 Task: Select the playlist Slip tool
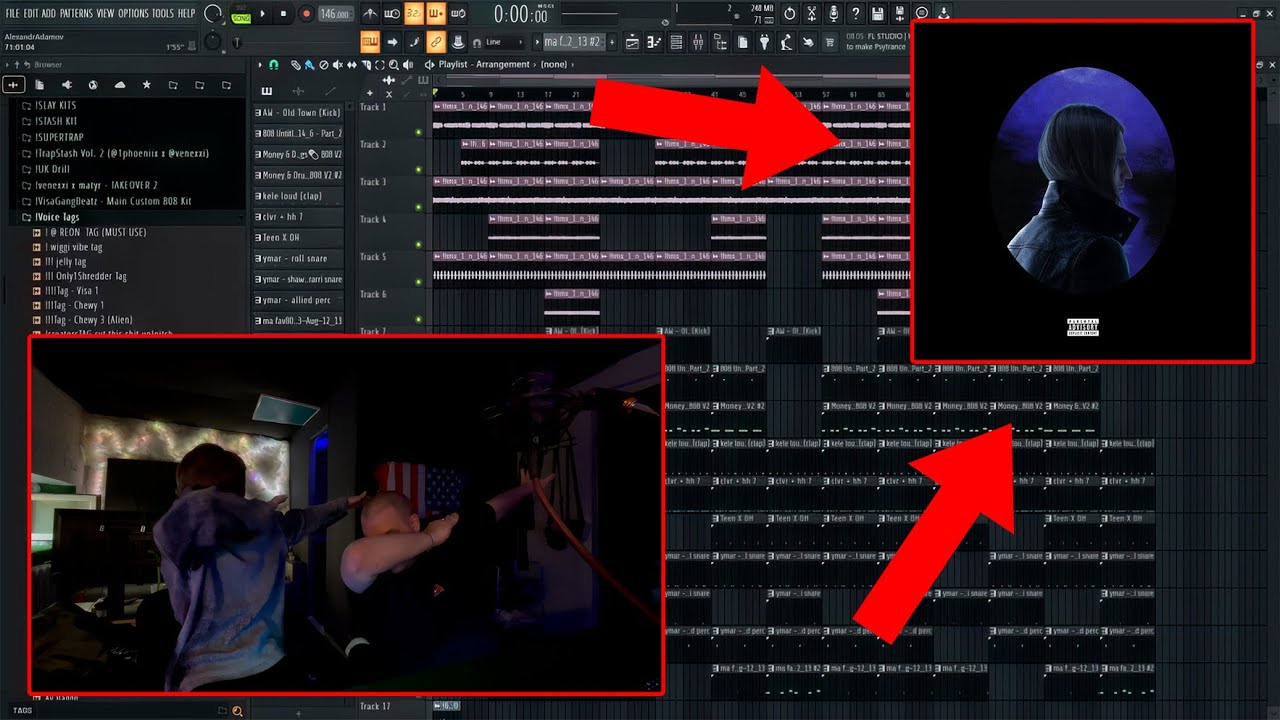(x=351, y=64)
